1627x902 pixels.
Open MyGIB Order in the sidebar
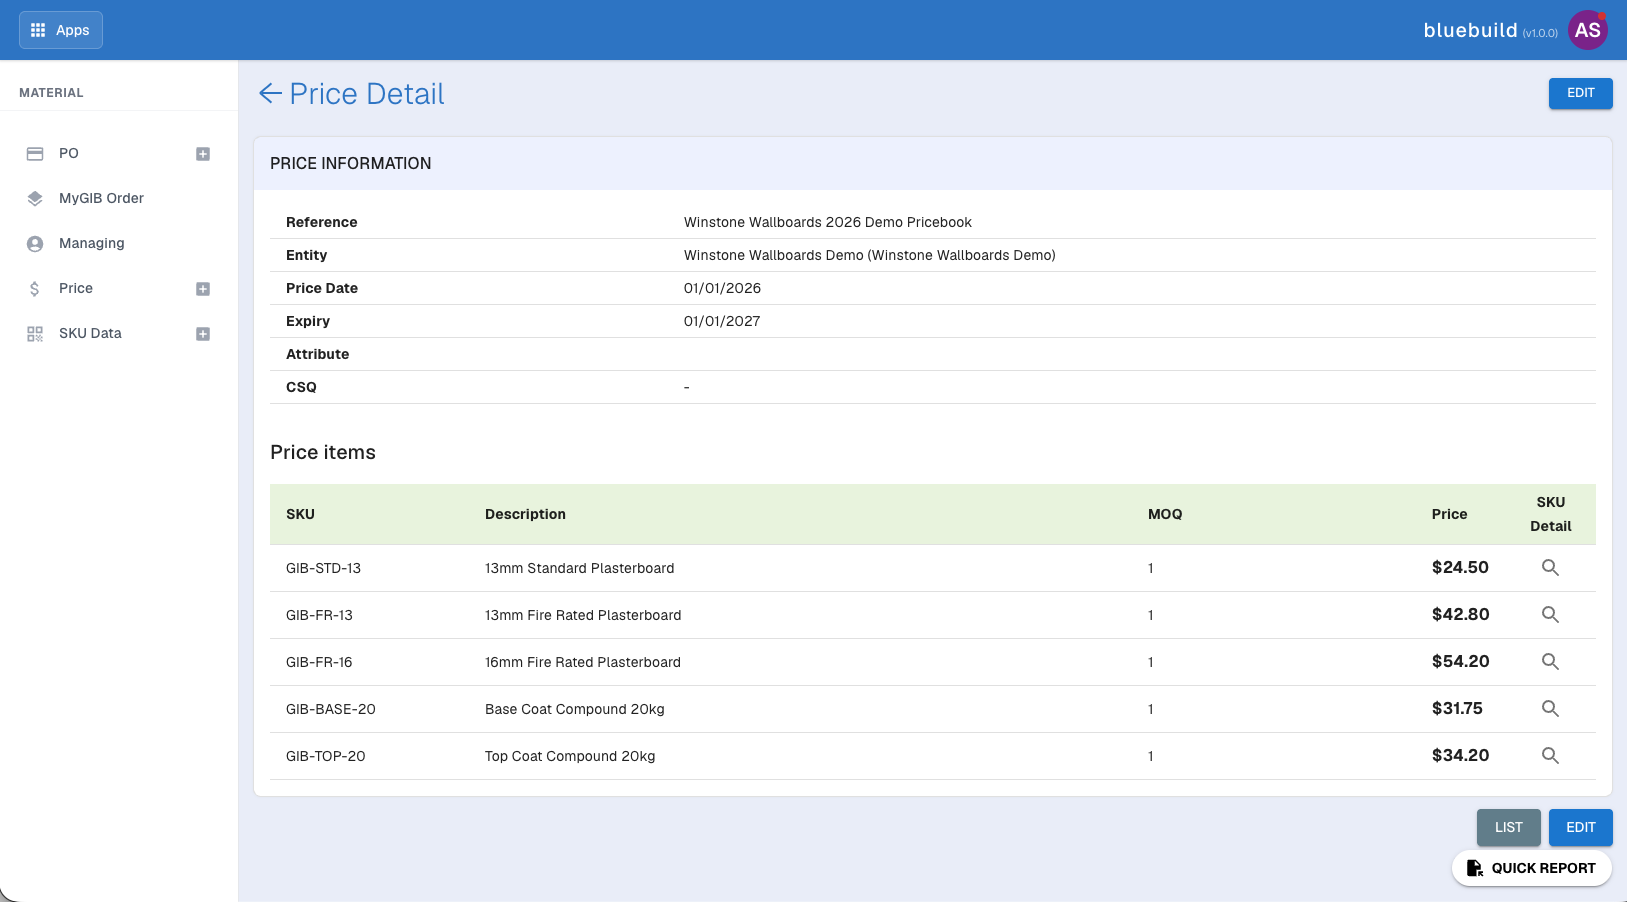coord(101,198)
